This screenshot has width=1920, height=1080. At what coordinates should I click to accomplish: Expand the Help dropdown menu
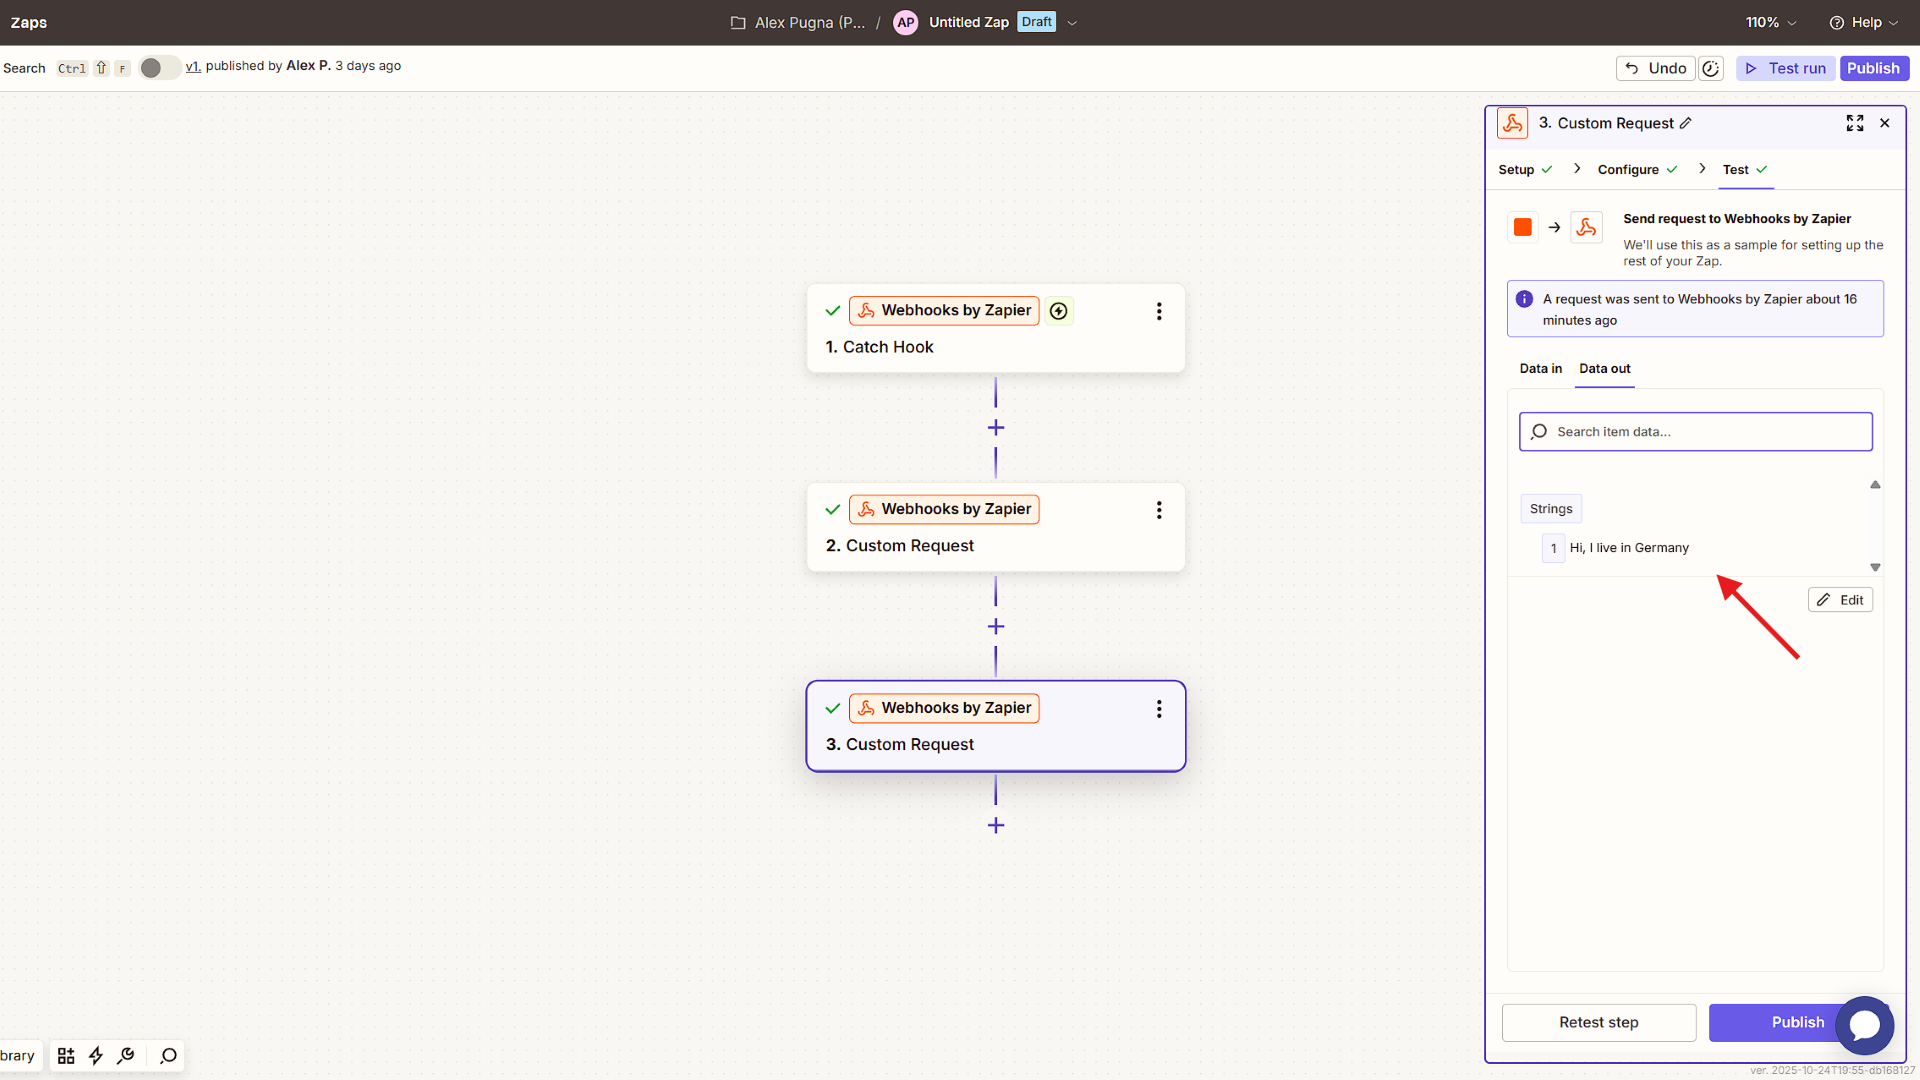[x=1864, y=21]
